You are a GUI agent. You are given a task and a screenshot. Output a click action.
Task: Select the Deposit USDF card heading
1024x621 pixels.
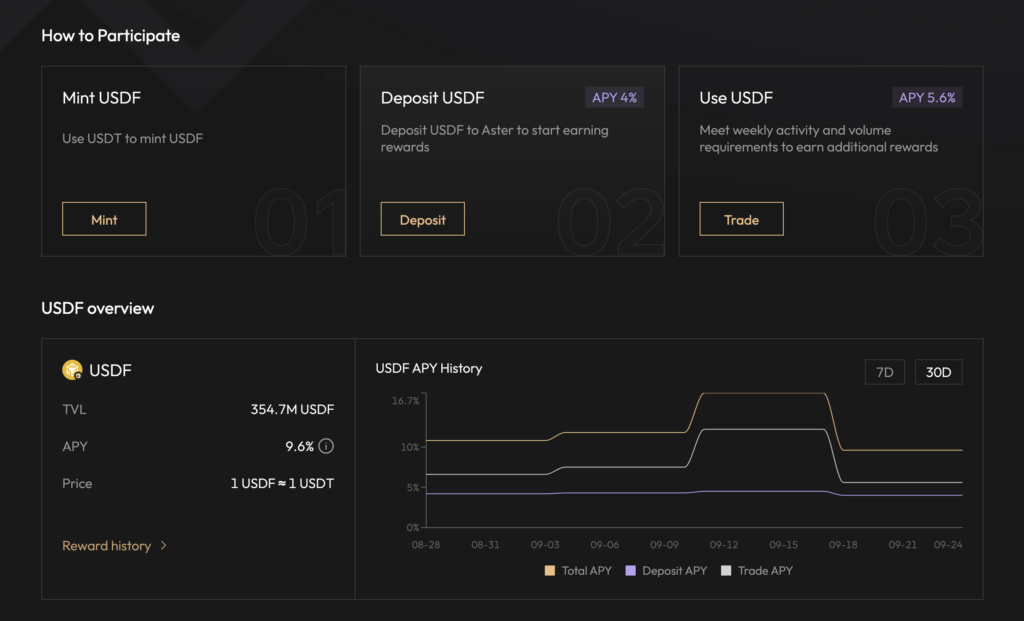[432, 98]
